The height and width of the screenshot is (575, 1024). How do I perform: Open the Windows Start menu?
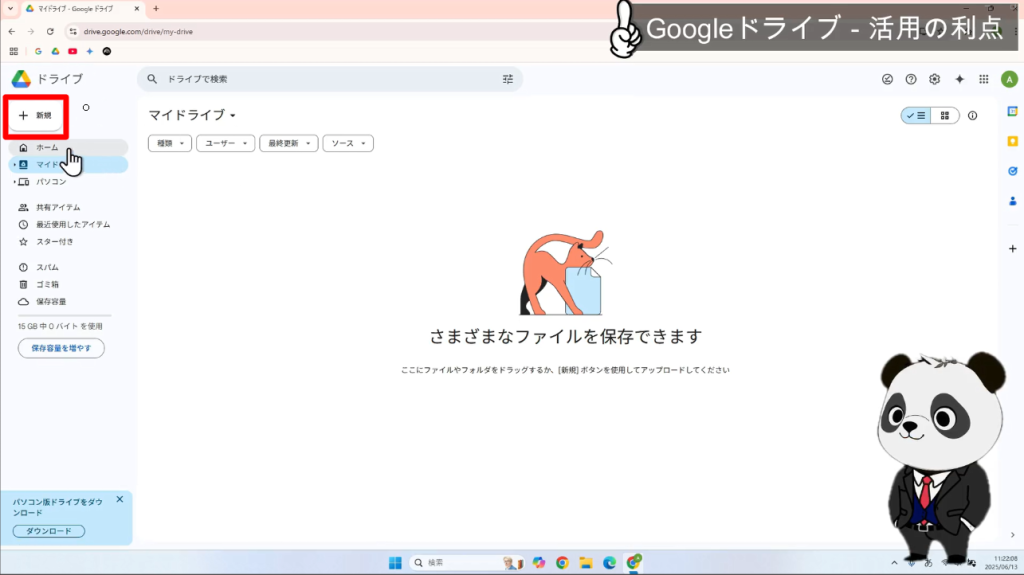pos(395,563)
